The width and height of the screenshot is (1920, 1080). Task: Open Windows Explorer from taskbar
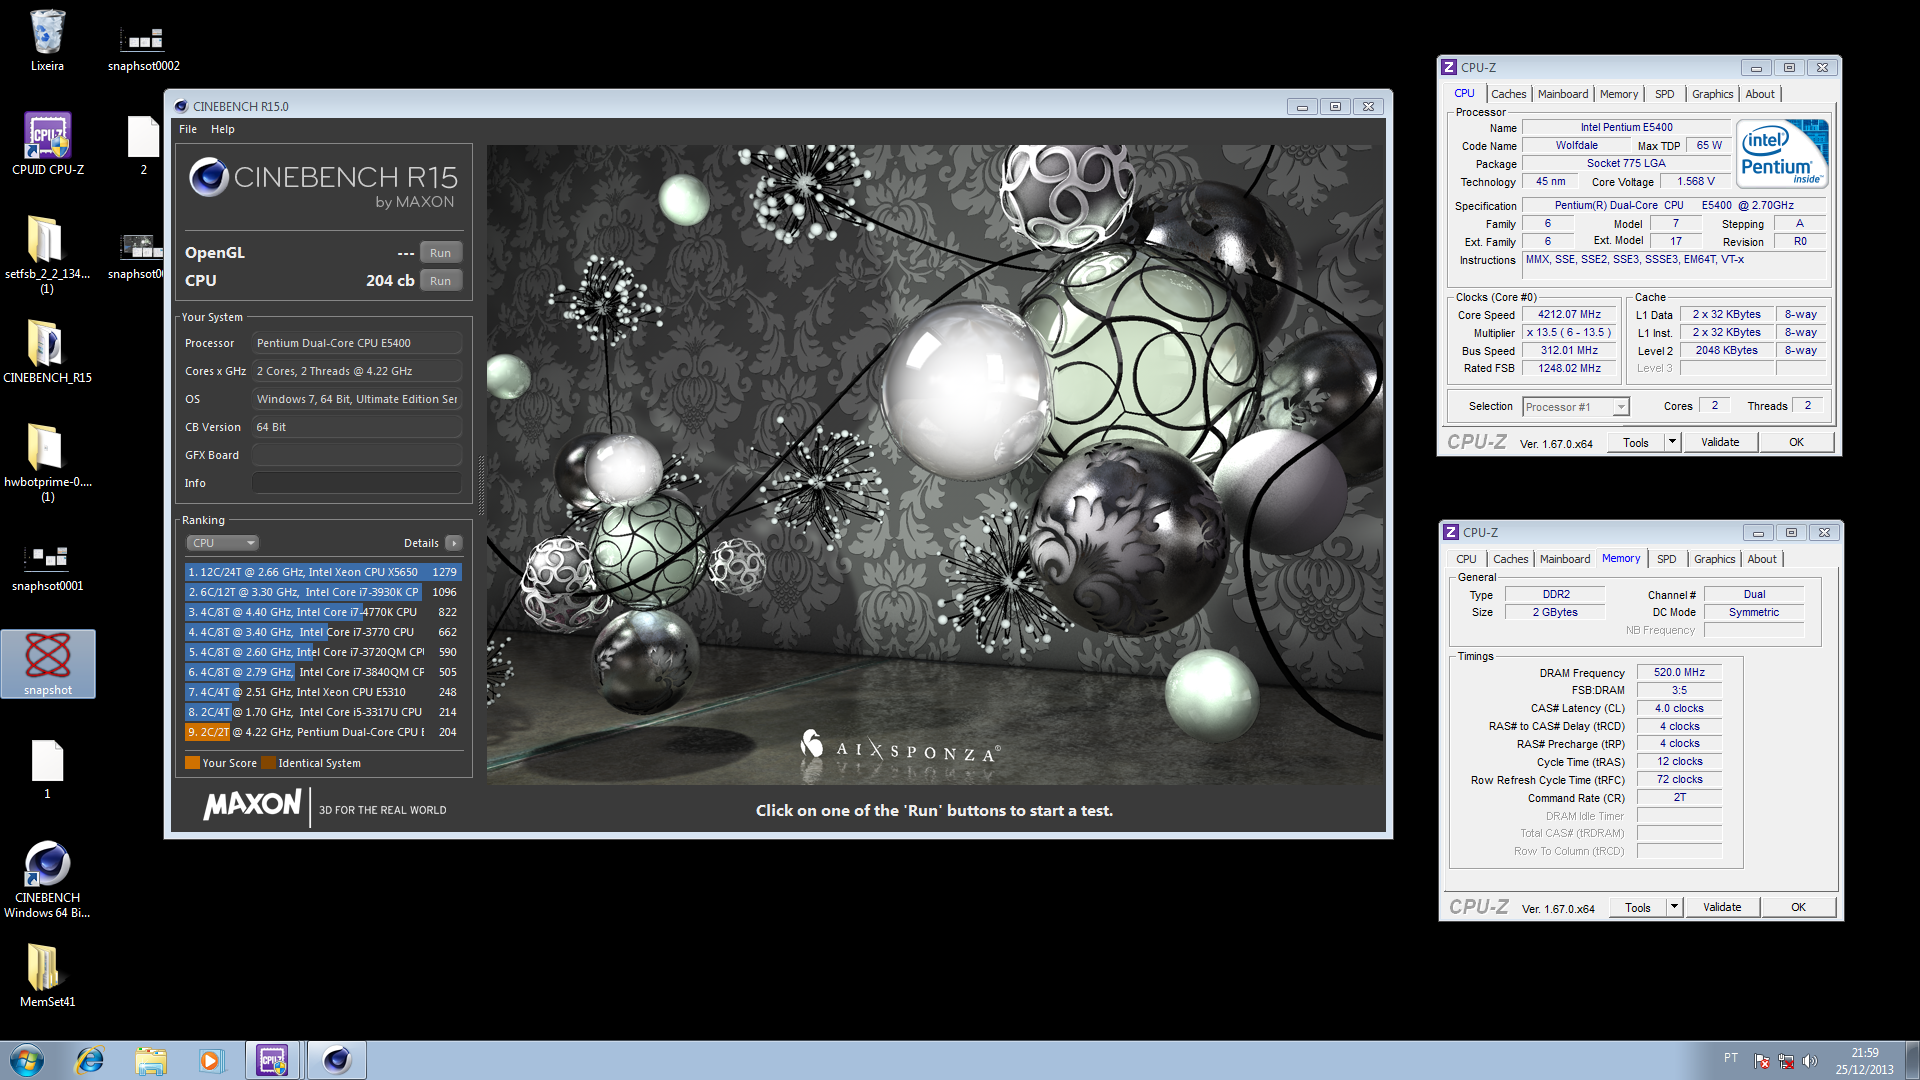point(151,1060)
